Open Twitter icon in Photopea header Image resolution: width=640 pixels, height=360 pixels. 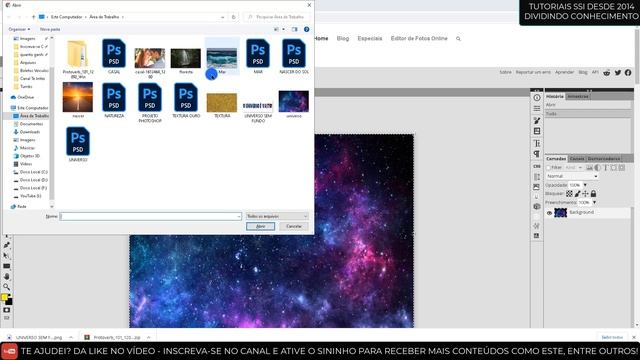pos(618,73)
